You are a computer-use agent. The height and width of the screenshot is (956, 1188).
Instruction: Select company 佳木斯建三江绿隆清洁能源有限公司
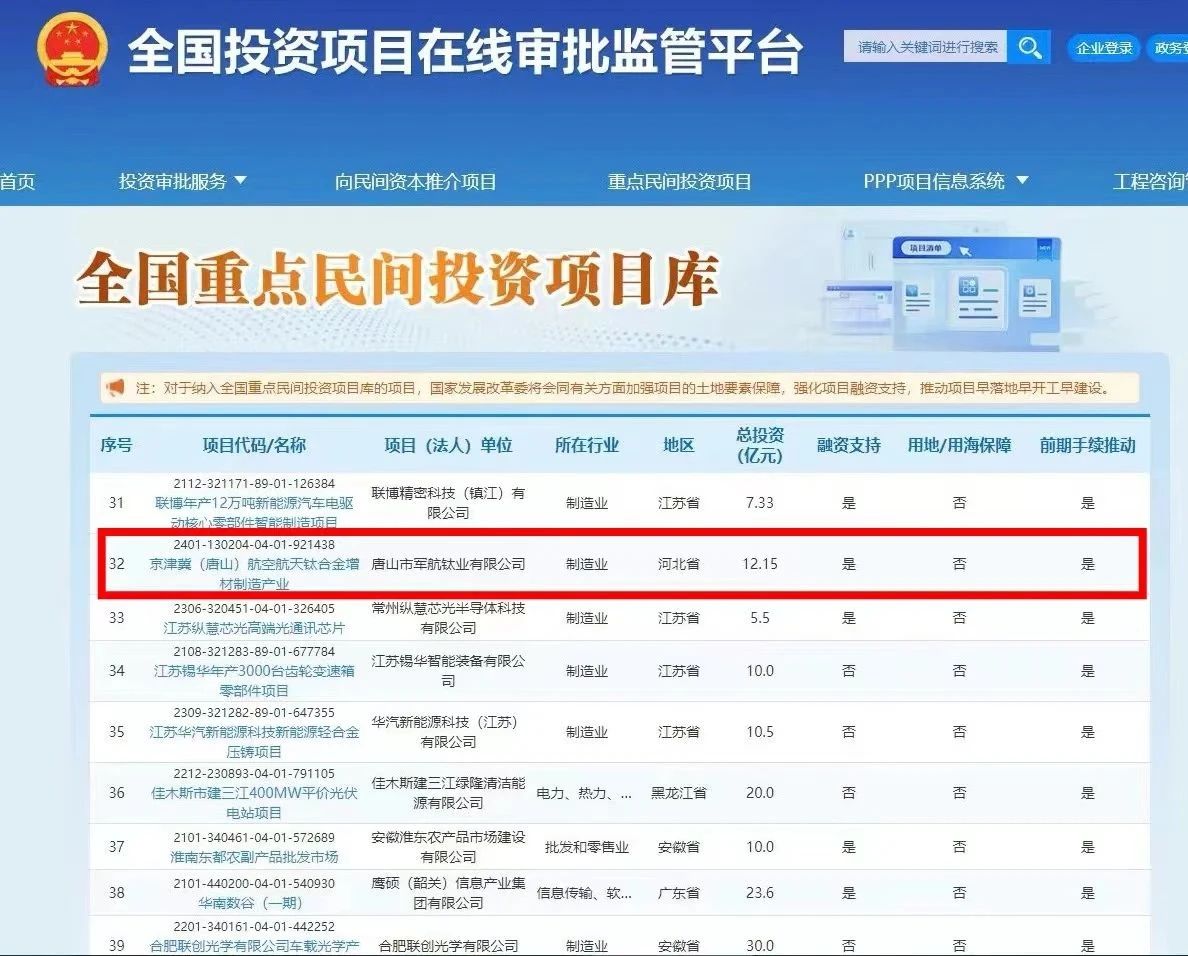(449, 792)
